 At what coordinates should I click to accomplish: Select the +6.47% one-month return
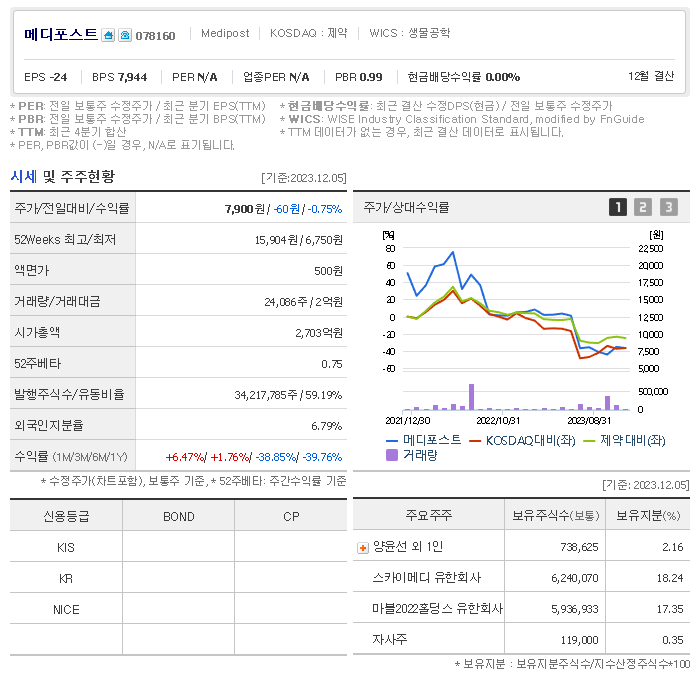tap(185, 457)
